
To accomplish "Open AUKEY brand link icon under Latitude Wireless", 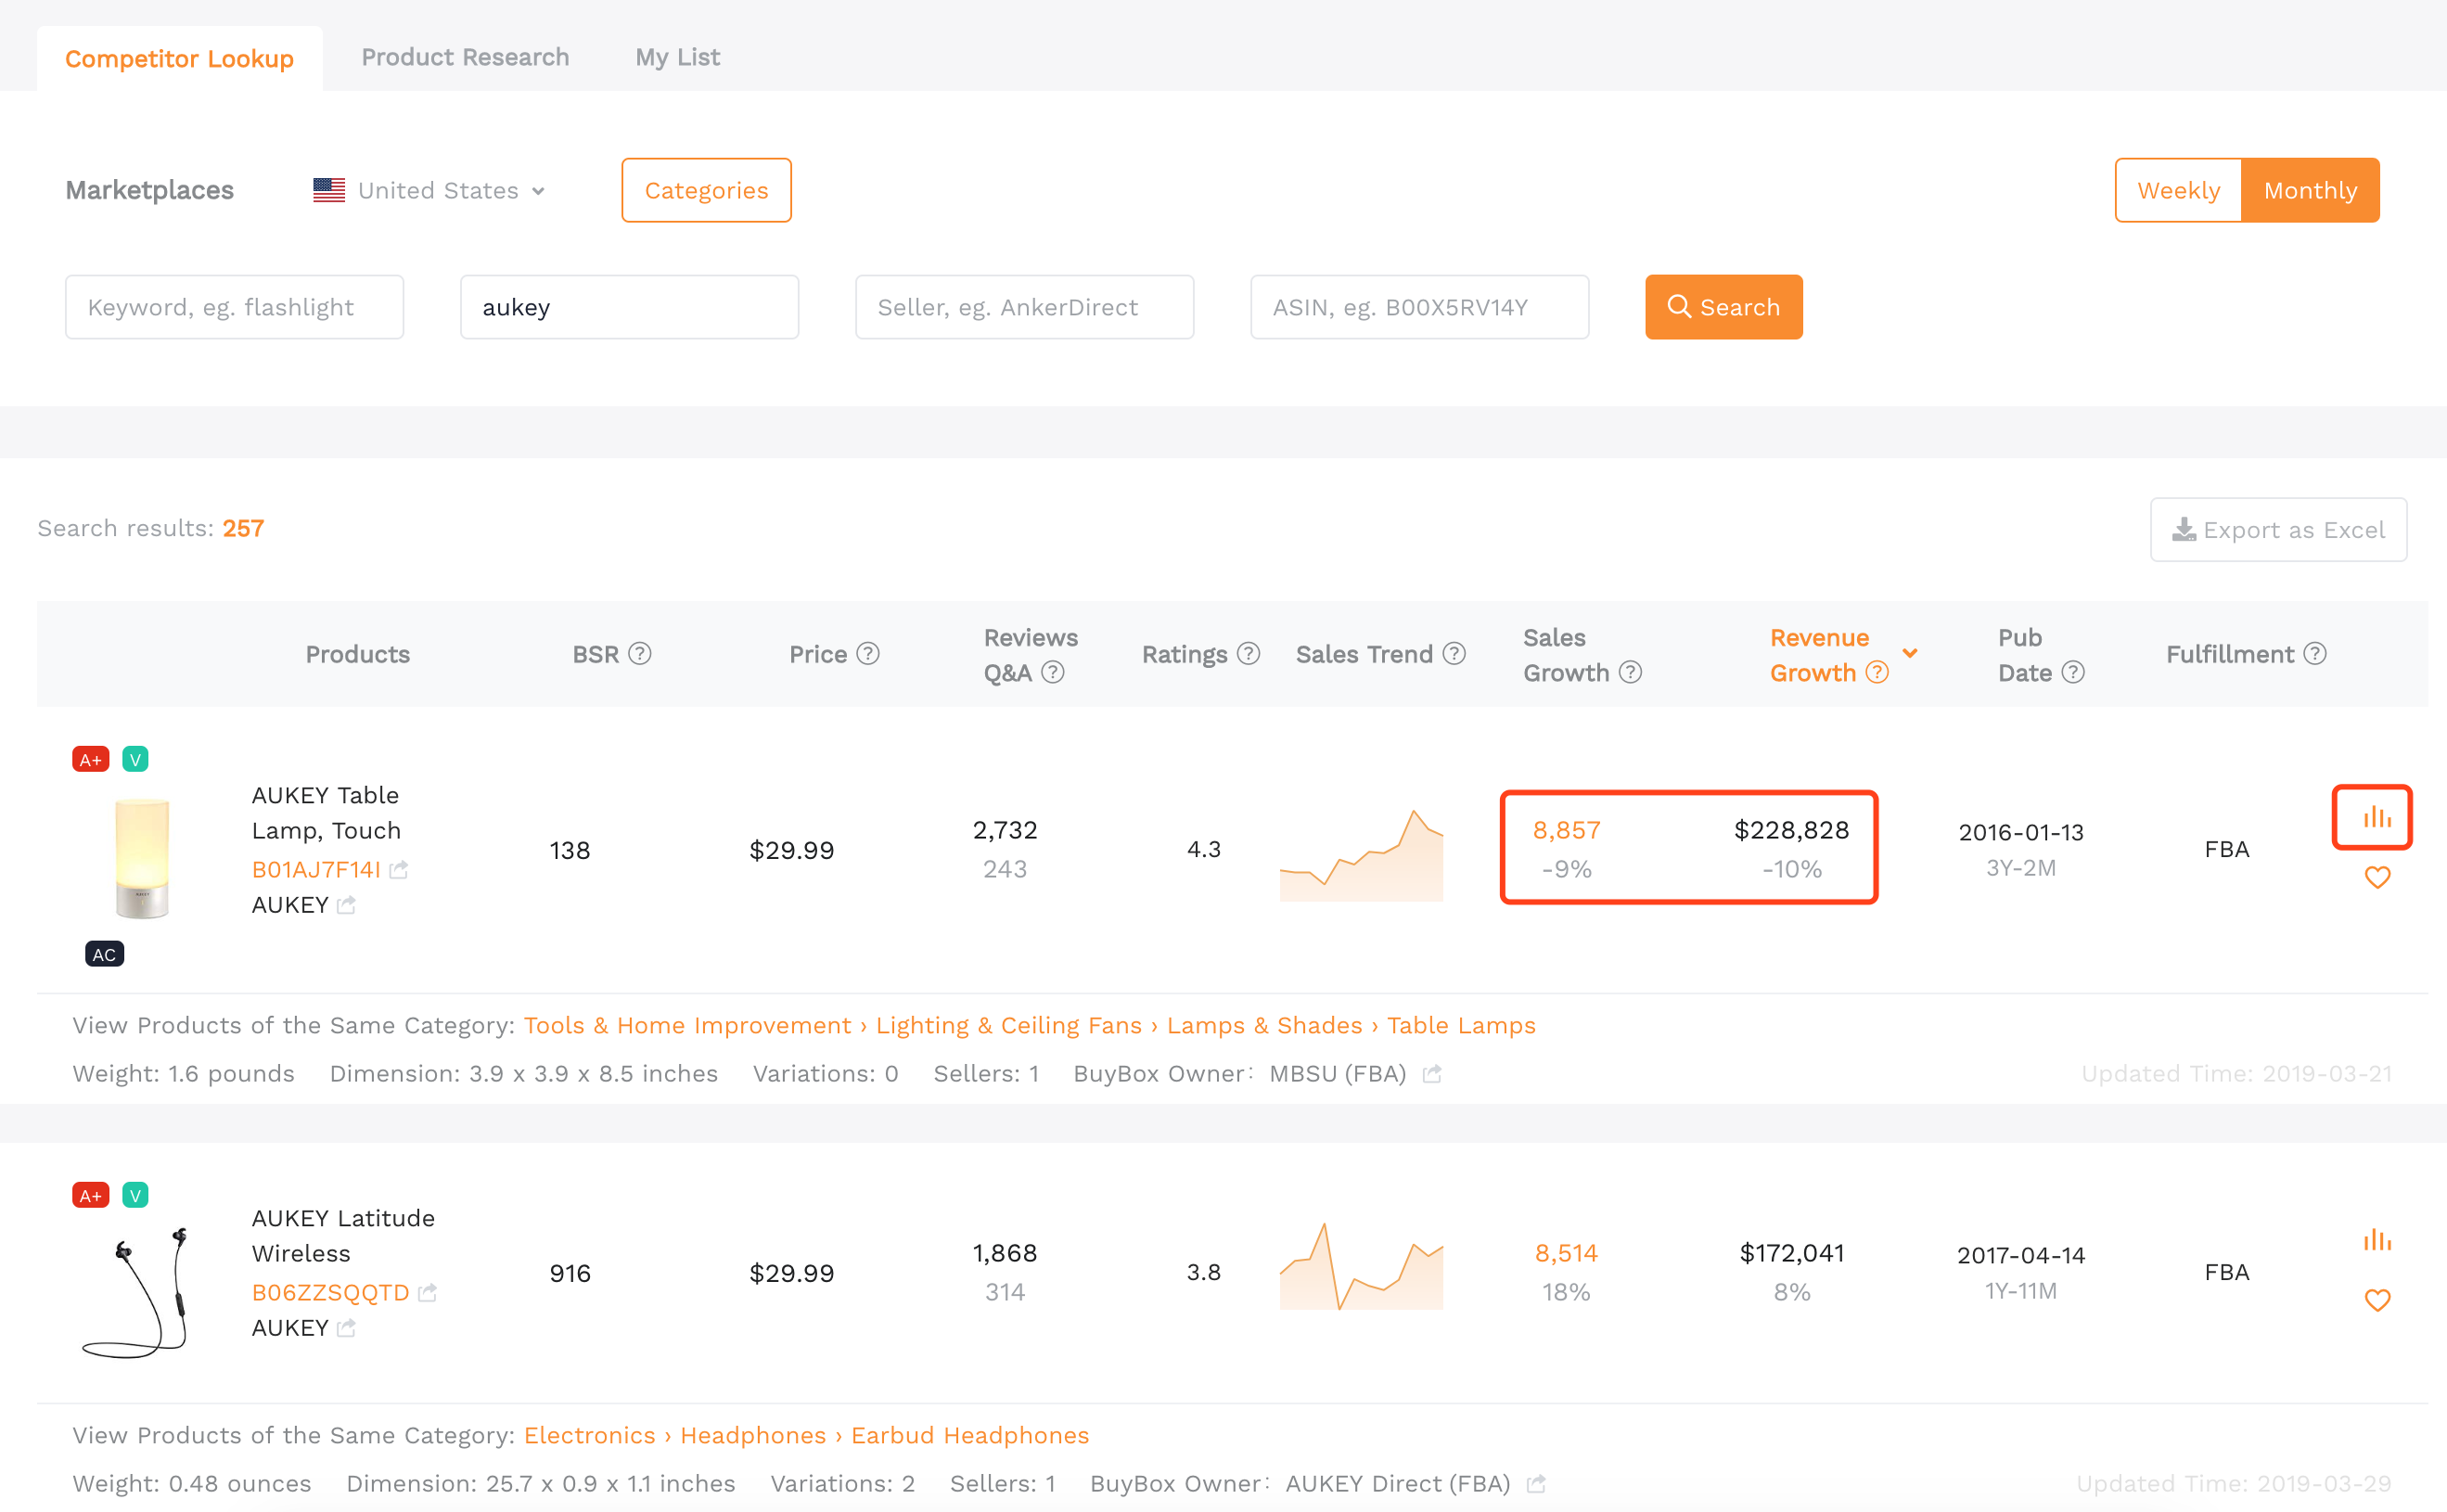I will pos(346,1327).
